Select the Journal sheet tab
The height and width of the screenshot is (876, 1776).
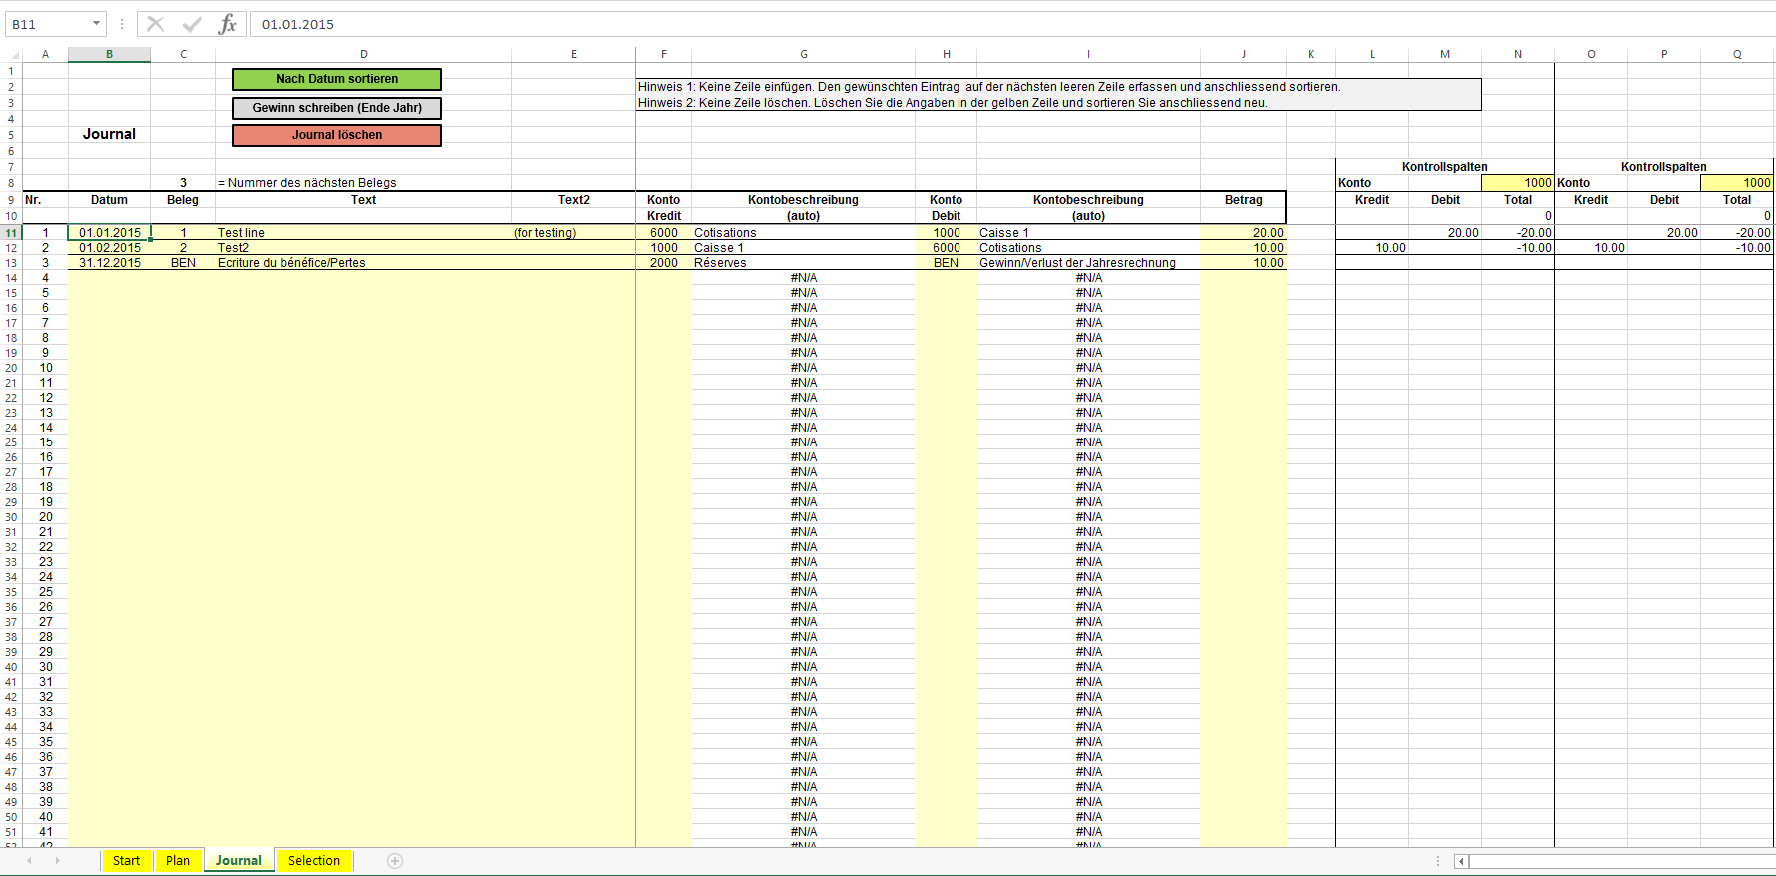(238, 860)
